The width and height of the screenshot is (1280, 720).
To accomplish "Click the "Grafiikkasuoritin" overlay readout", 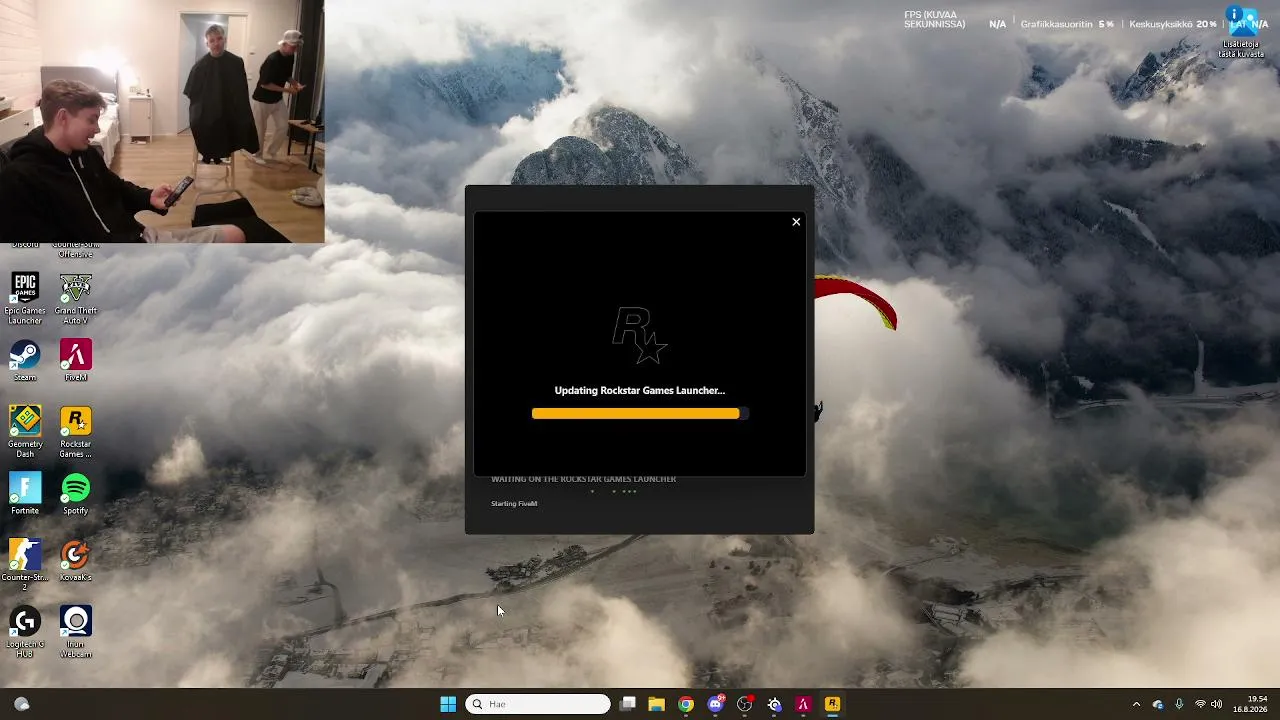I will point(1067,24).
